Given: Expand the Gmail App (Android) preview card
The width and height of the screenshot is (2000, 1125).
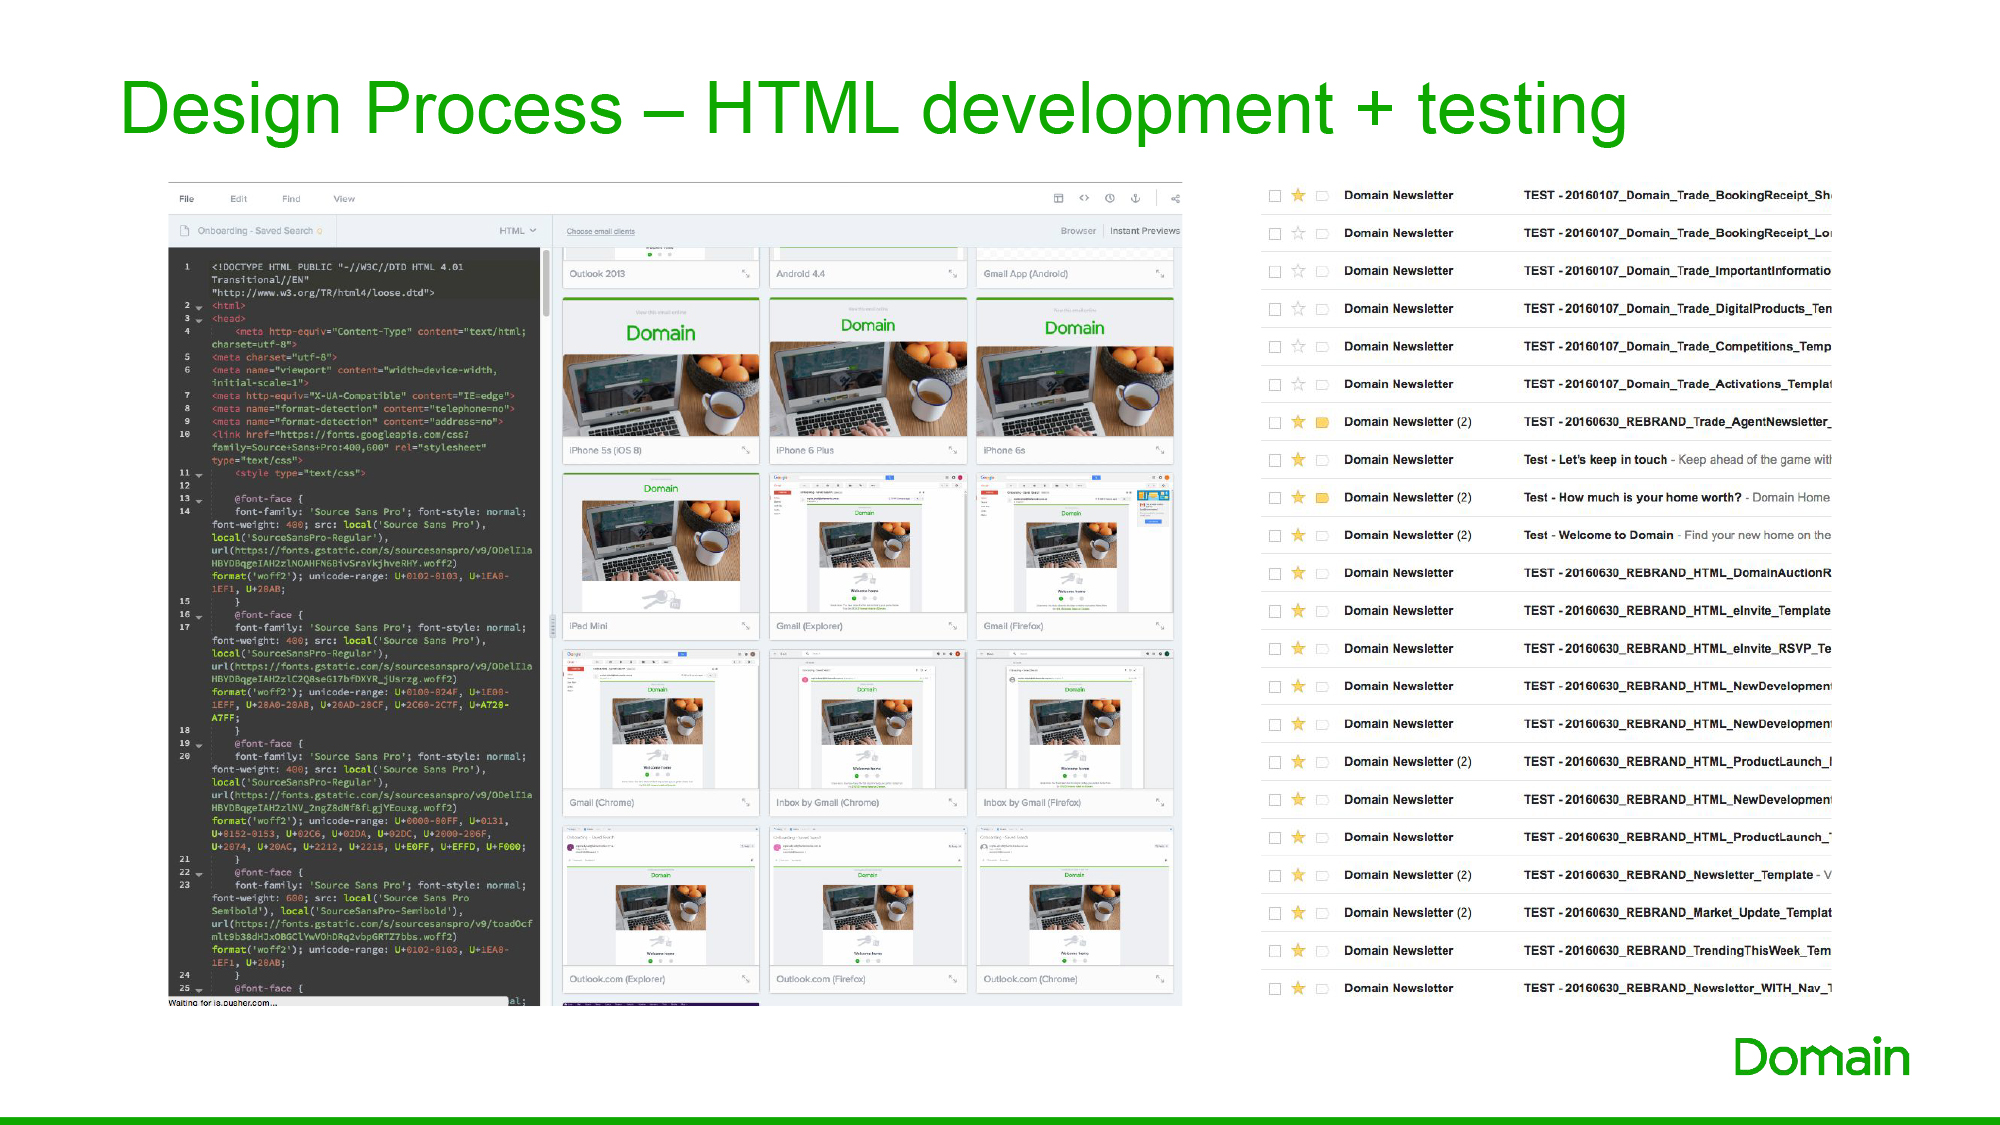Looking at the screenshot, I should 1159,273.
